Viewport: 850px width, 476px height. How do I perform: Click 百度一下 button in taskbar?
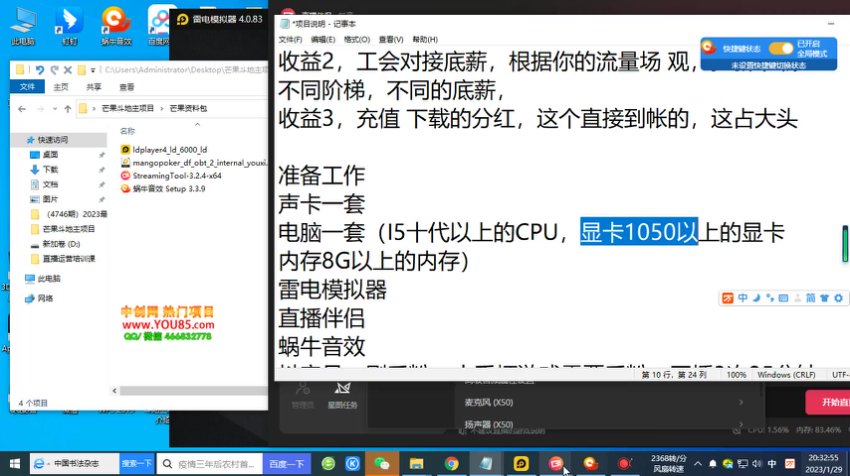point(286,464)
